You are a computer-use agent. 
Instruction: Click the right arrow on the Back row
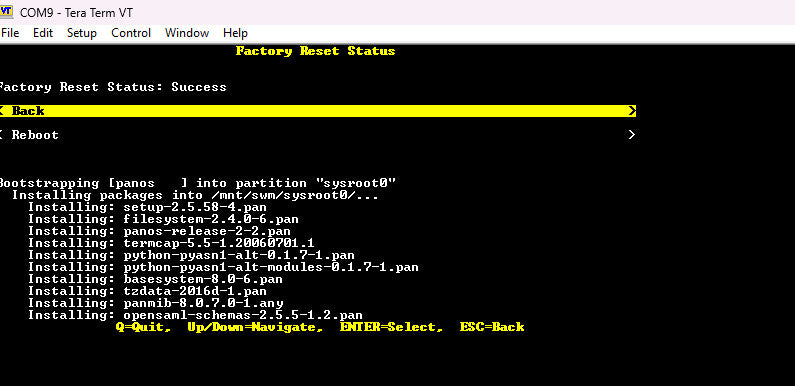(632, 111)
